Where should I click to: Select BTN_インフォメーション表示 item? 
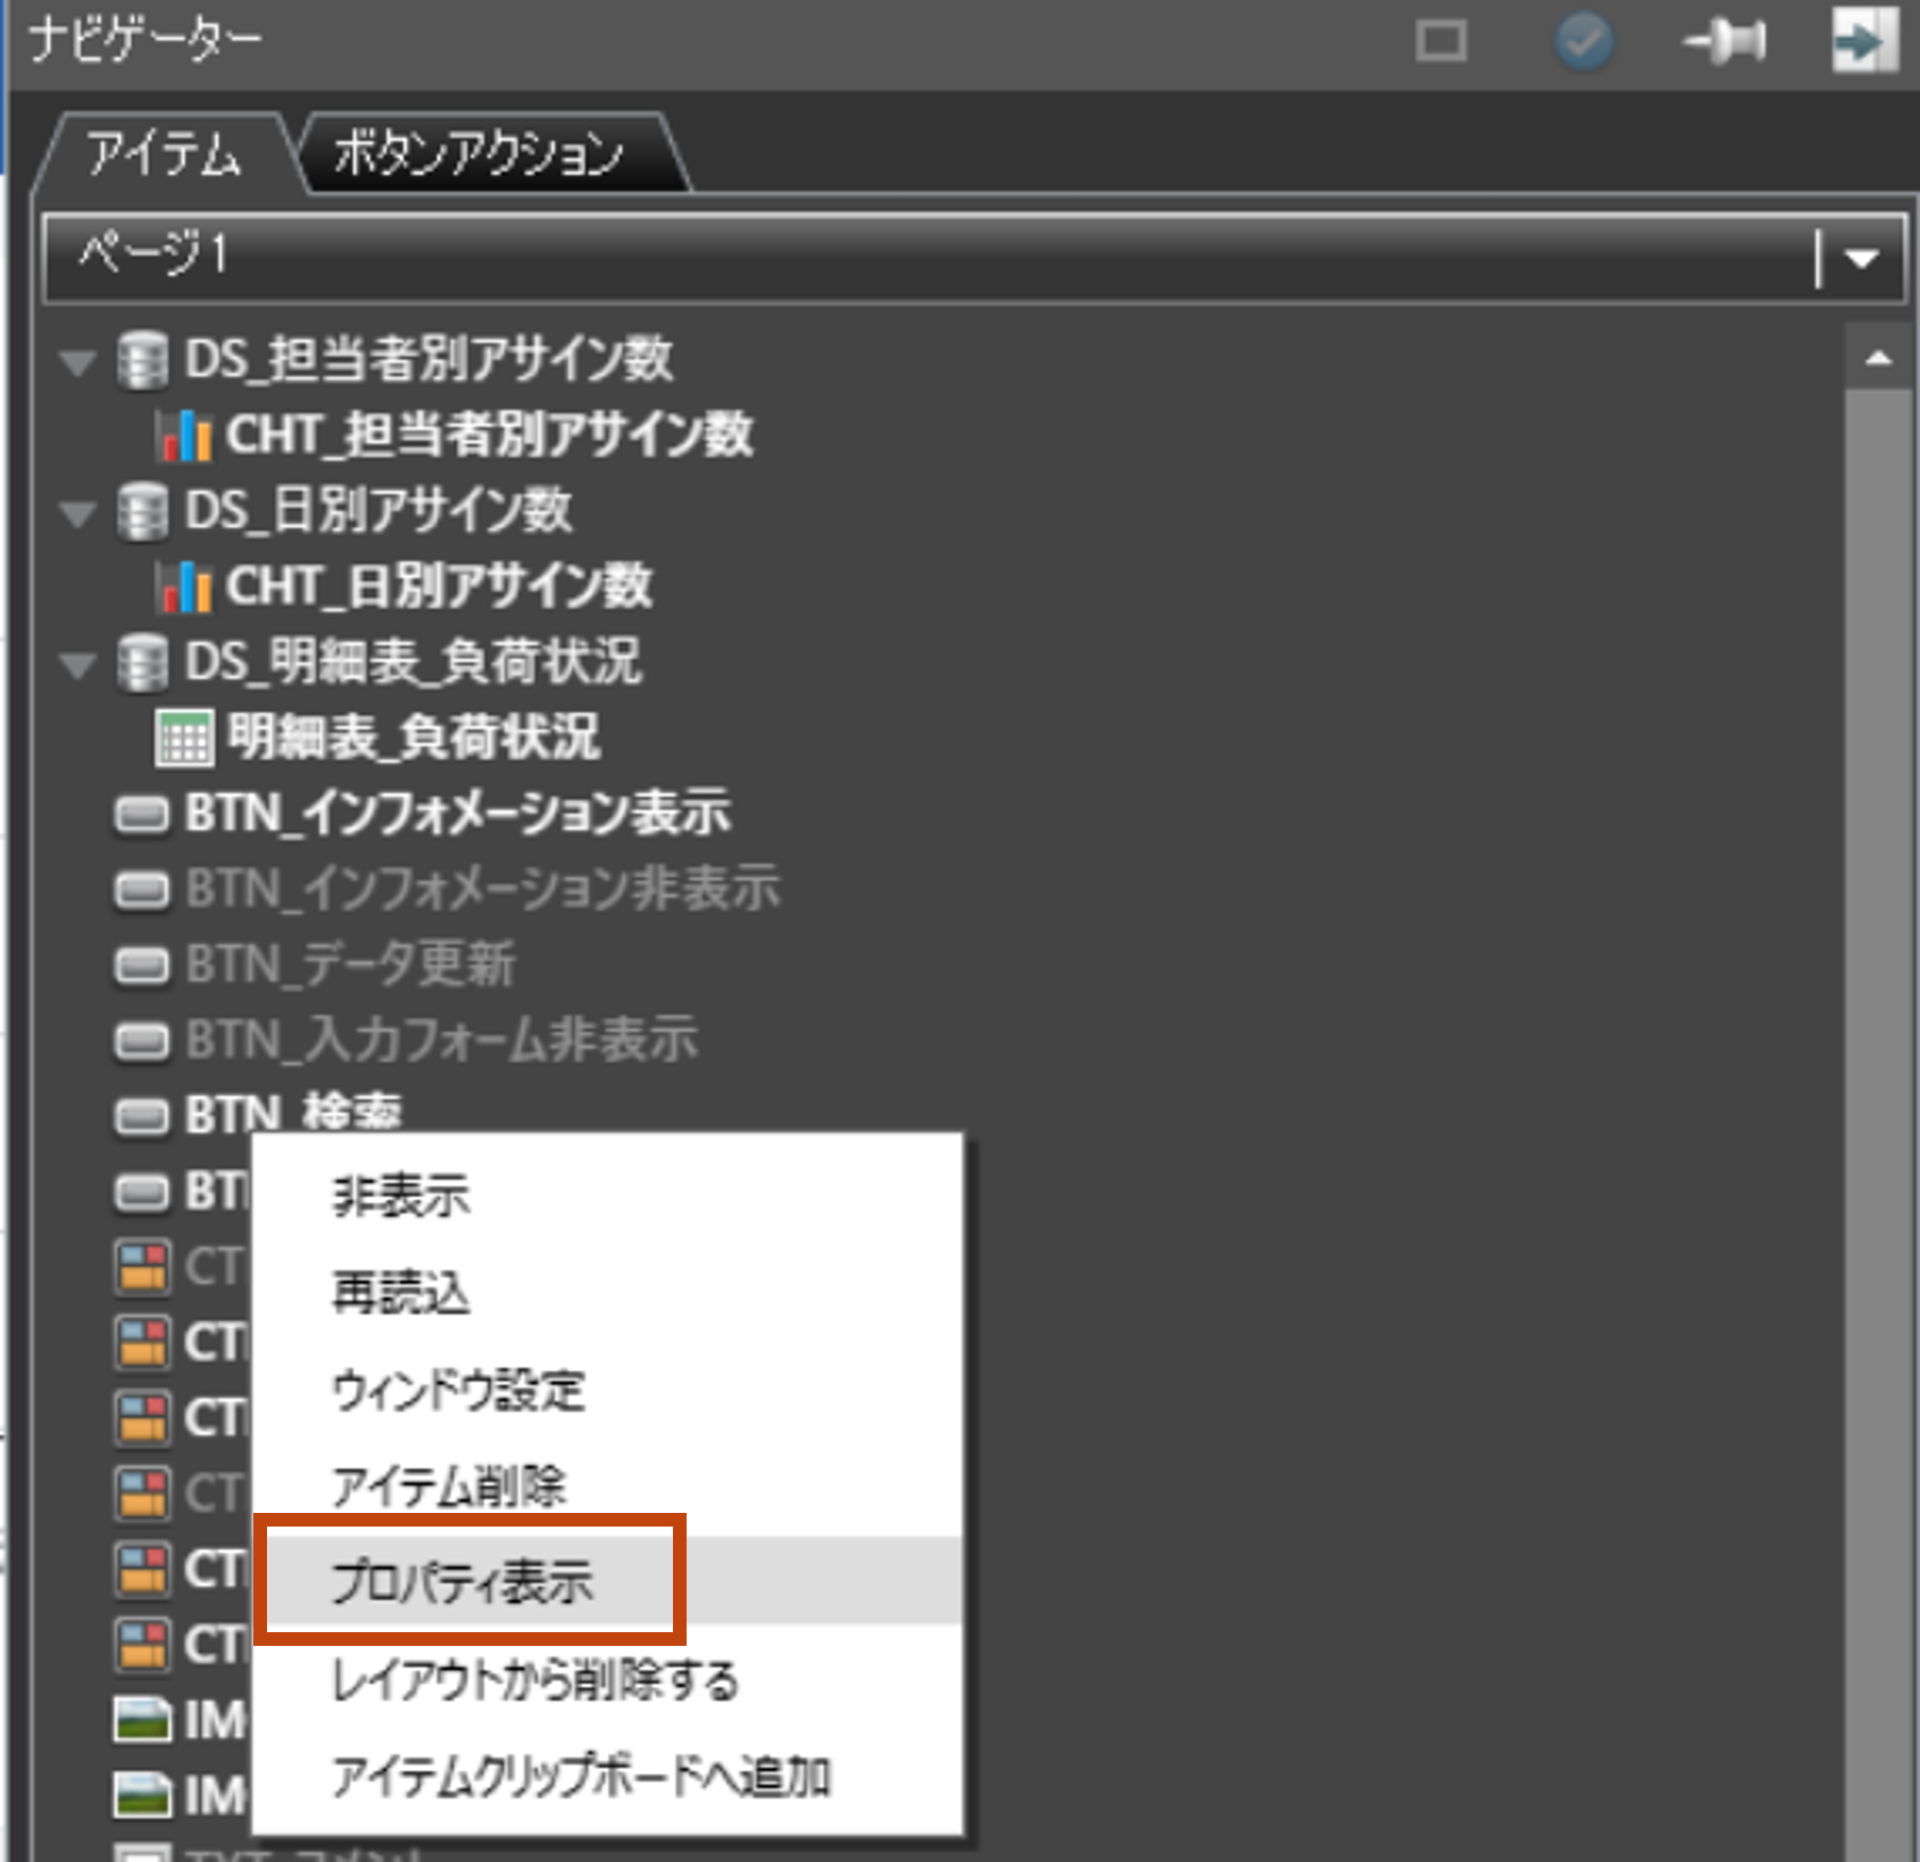click(457, 813)
